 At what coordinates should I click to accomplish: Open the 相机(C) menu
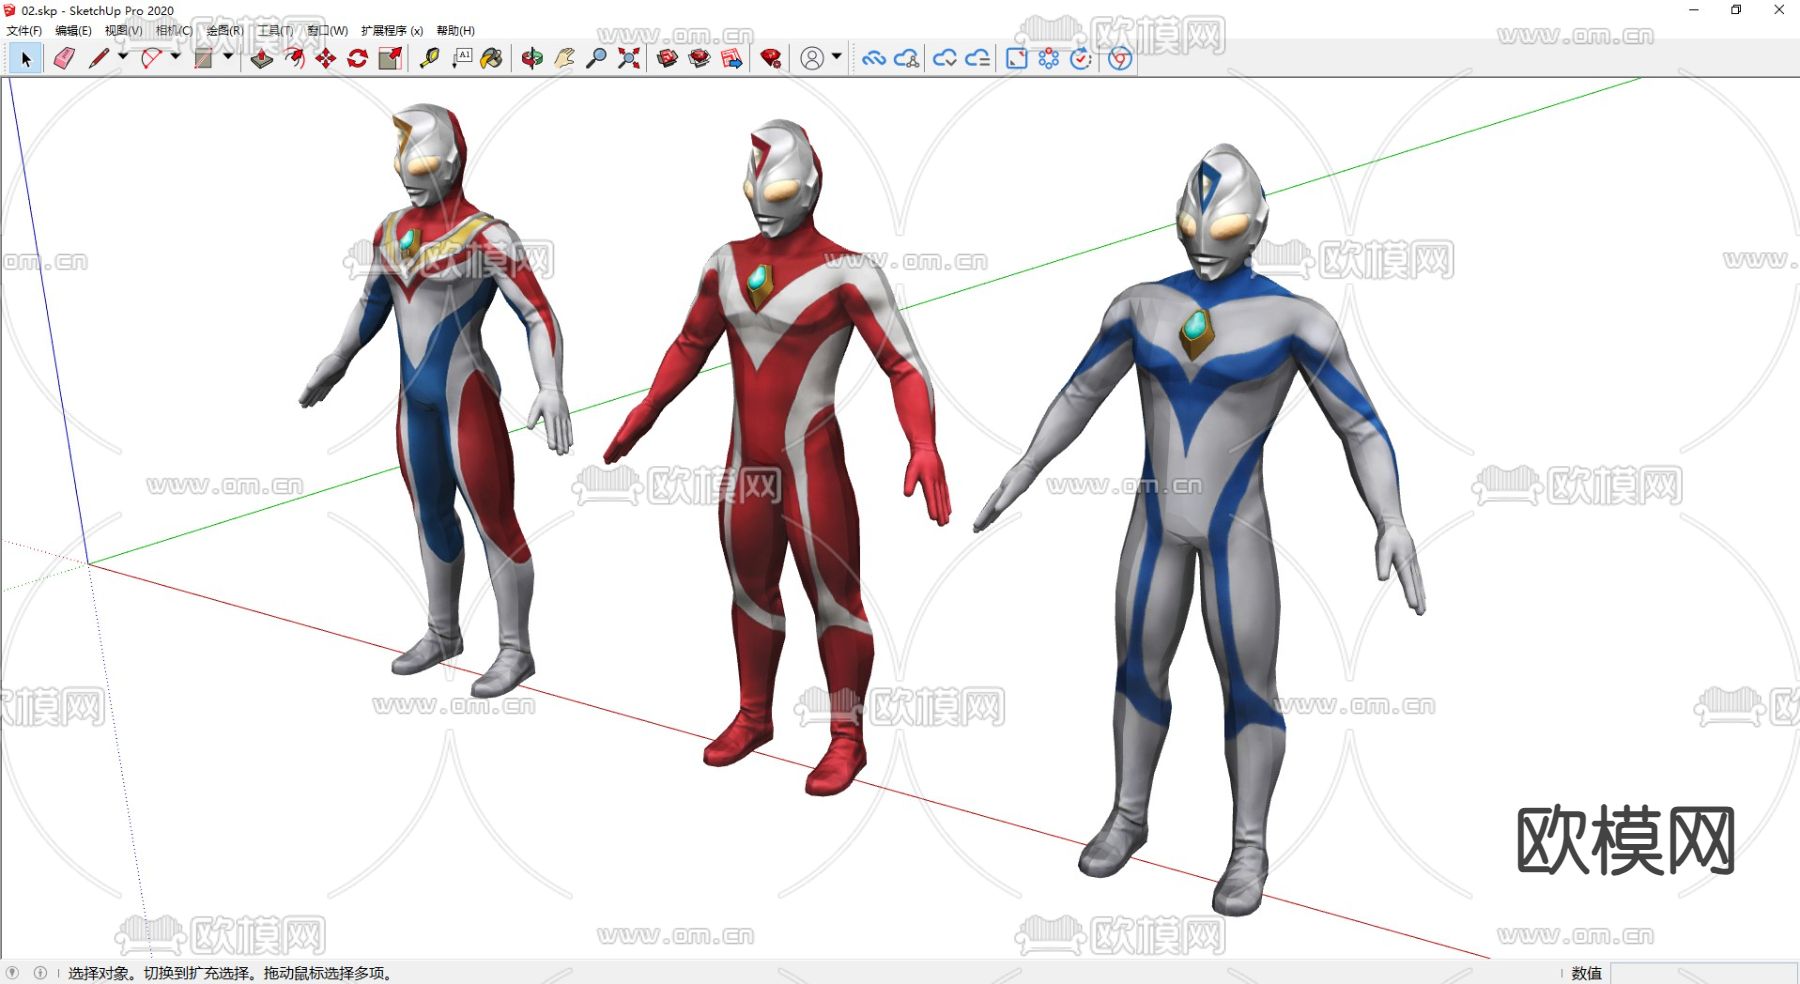[x=174, y=31]
